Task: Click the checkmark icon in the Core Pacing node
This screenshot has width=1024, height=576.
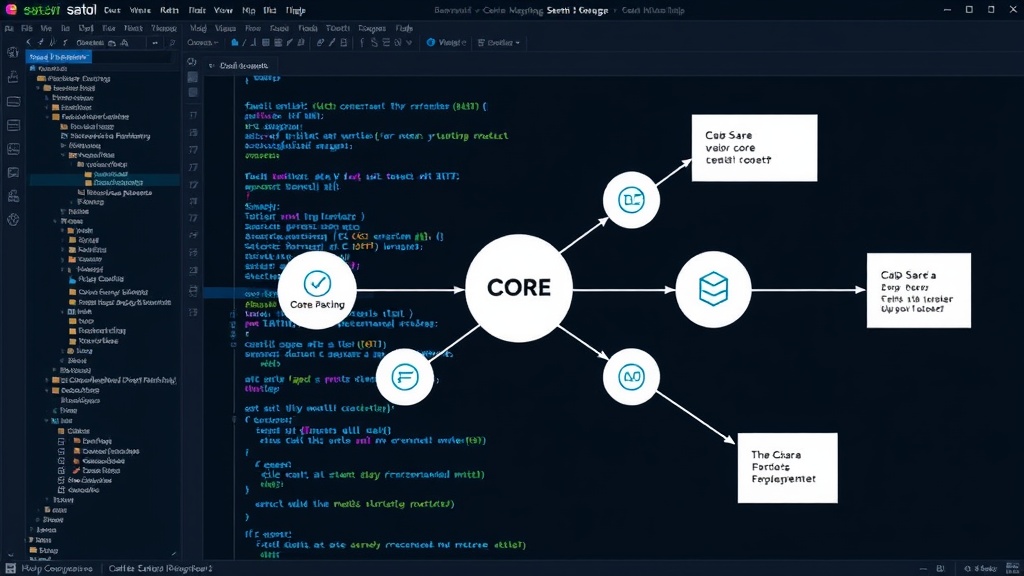Action: pyautogui.click(x=317, y=283)
